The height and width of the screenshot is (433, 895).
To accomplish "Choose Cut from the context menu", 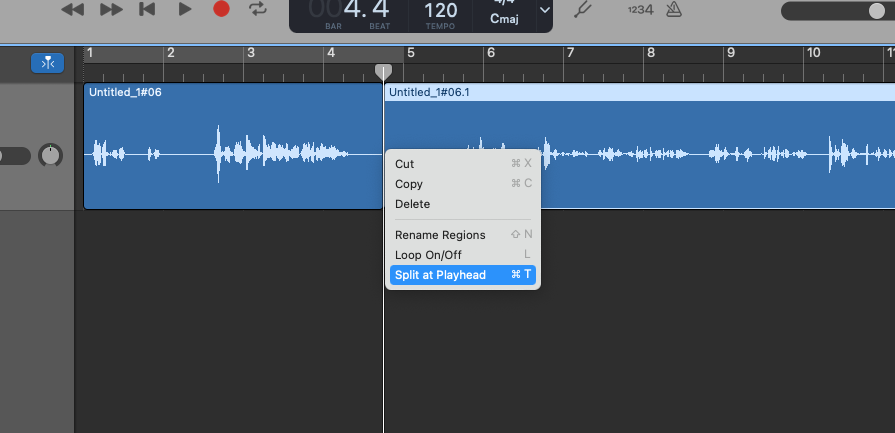I will 462,164.
